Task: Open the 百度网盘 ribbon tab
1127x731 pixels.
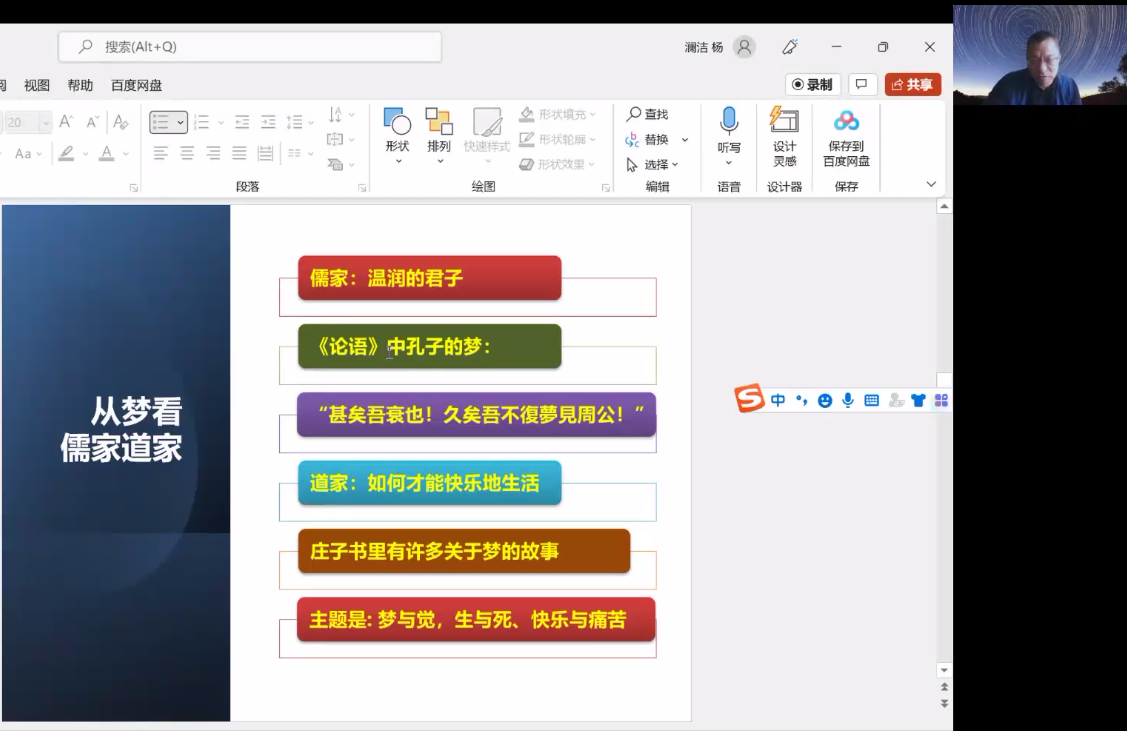Action: [x=136, y=86]
